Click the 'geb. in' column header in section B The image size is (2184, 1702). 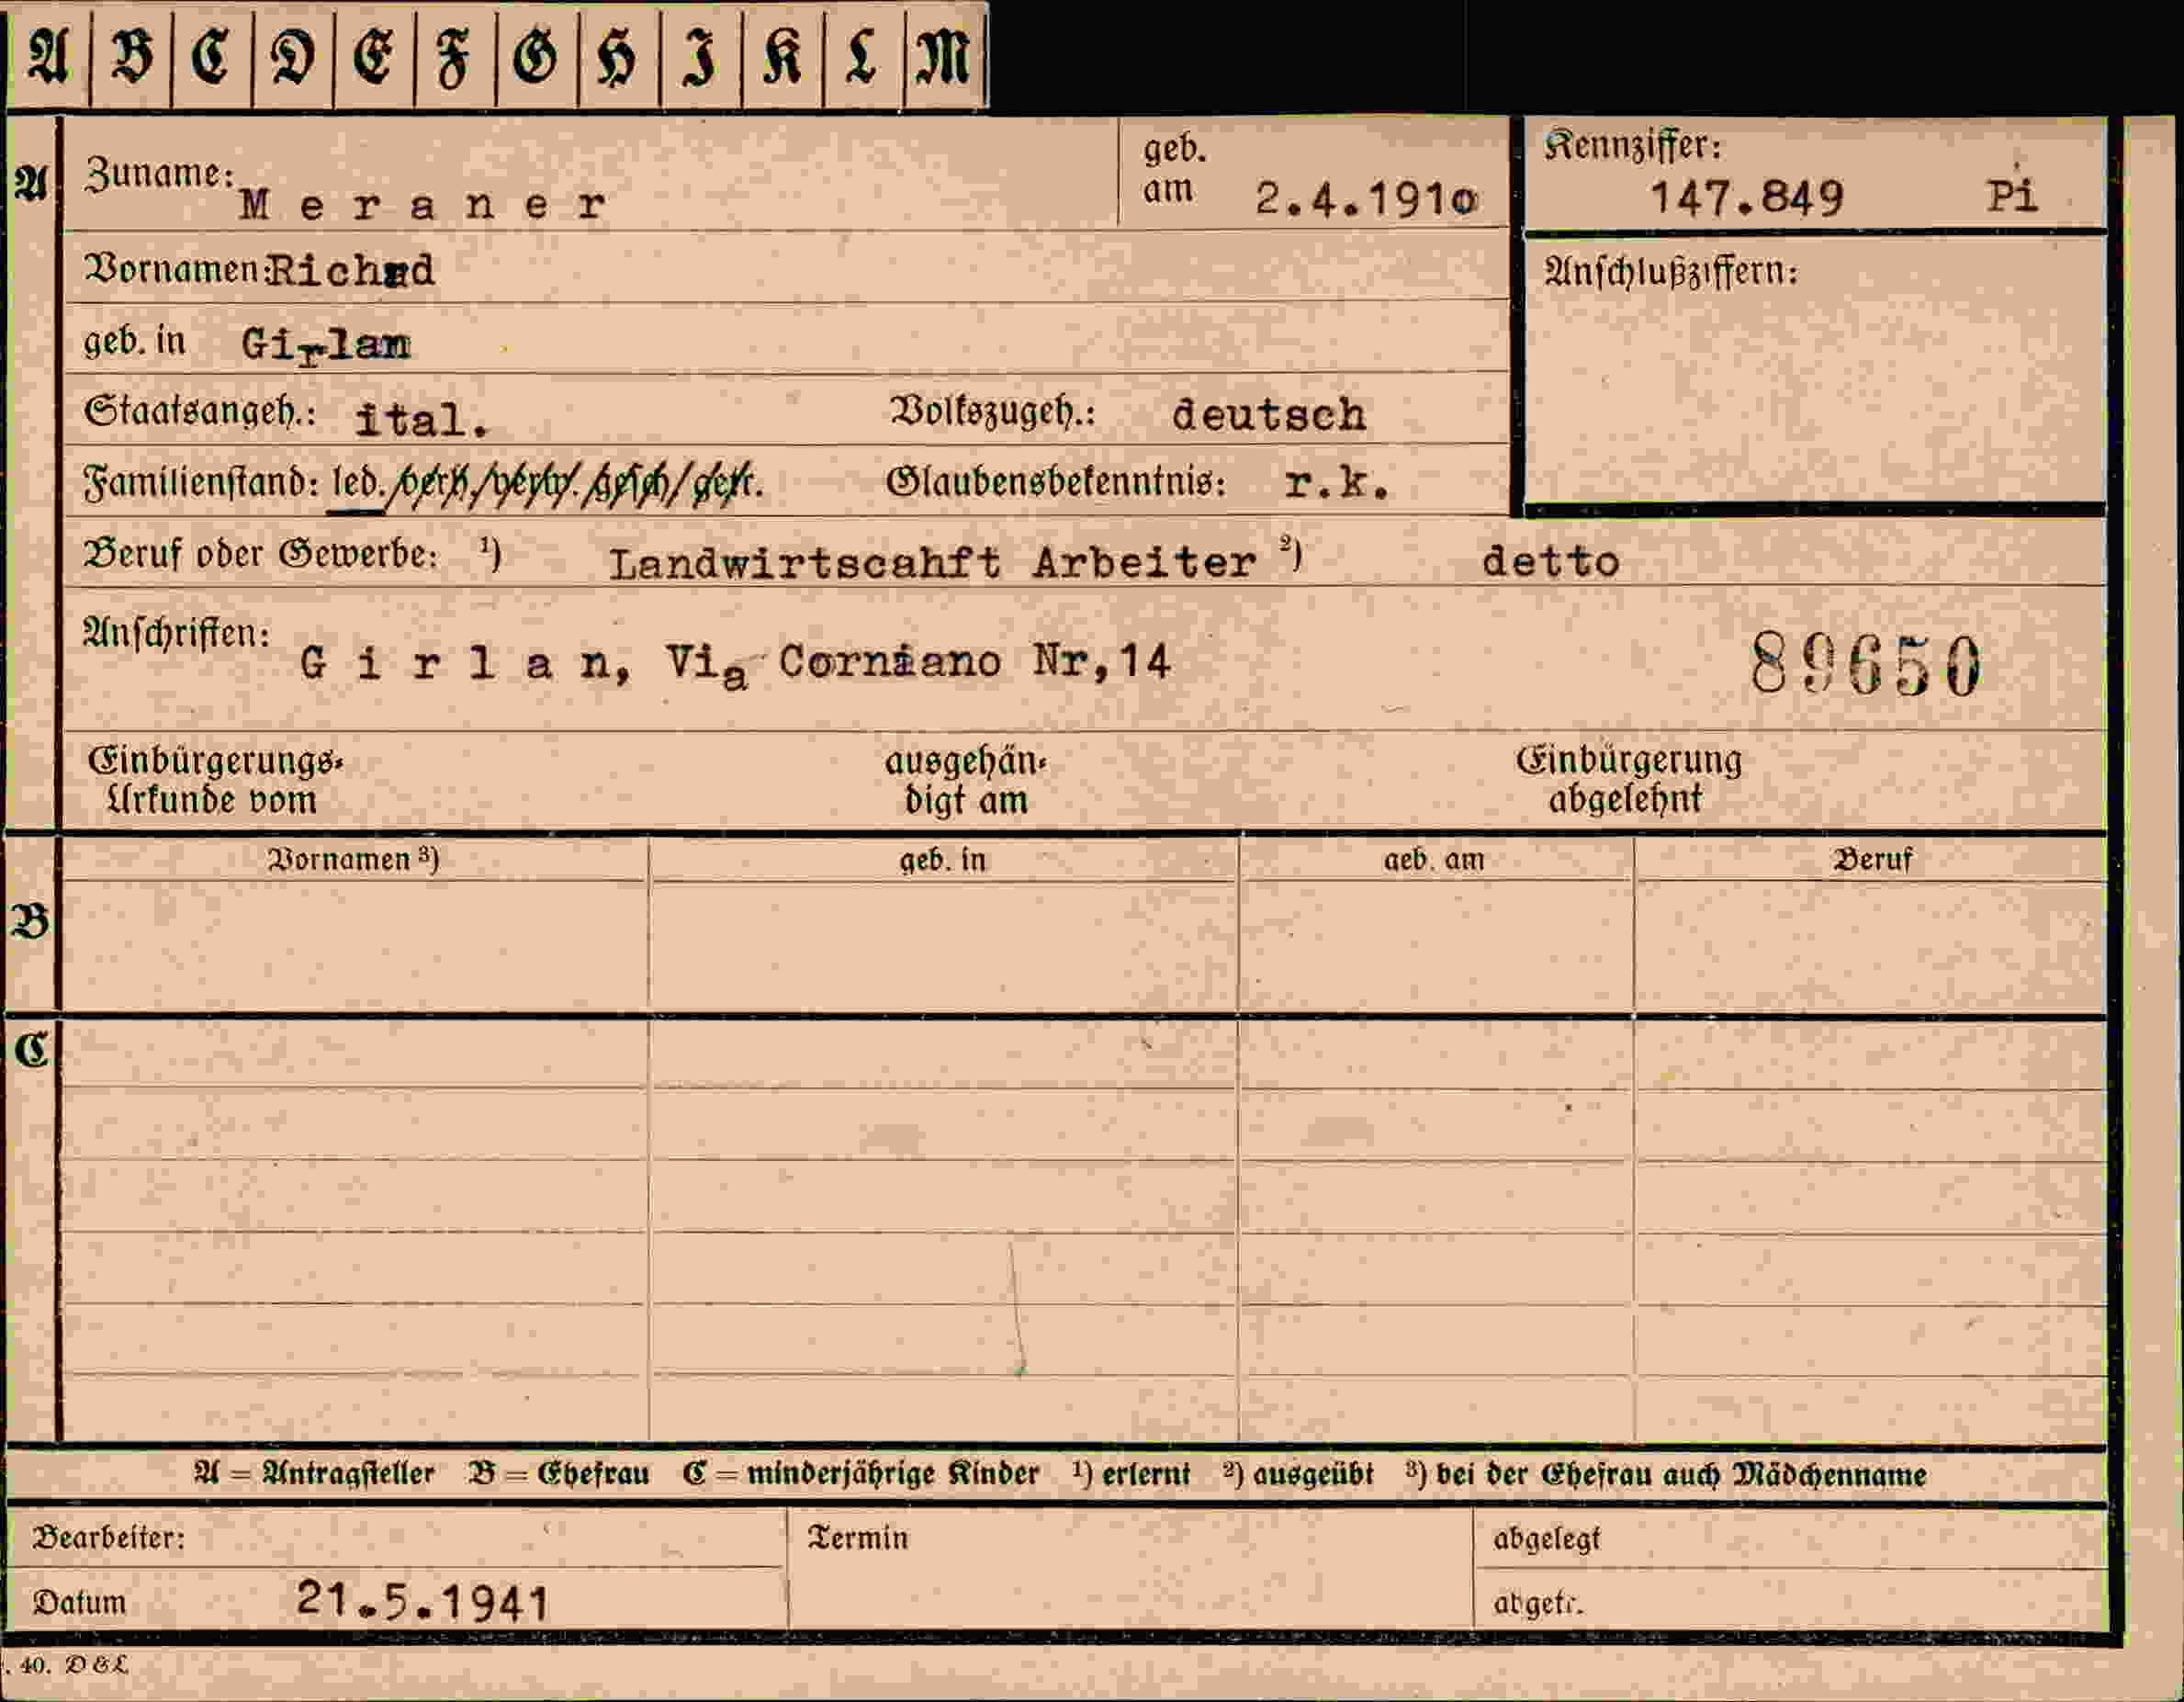point(942,860)
